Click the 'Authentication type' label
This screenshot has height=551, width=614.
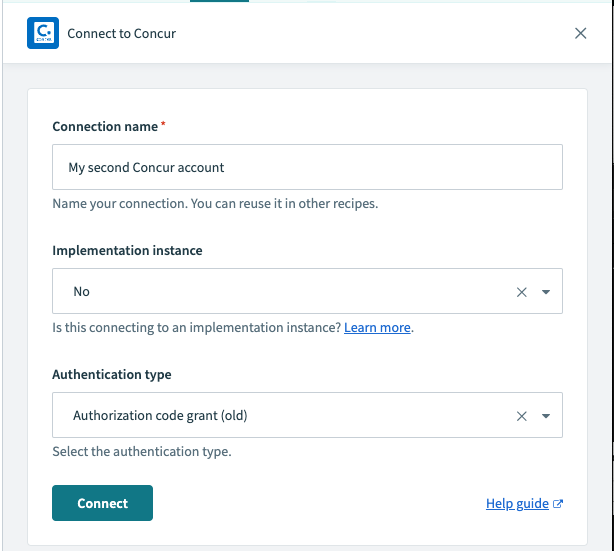(112, 375)
